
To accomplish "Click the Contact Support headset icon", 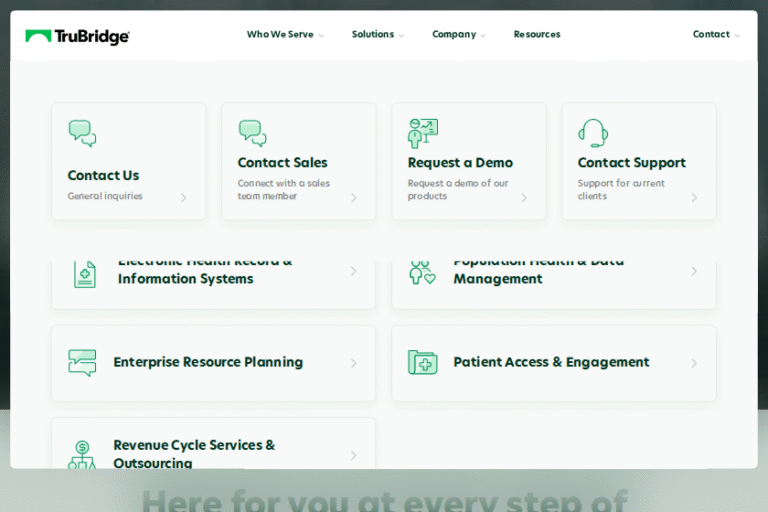I will pos(592,133).
